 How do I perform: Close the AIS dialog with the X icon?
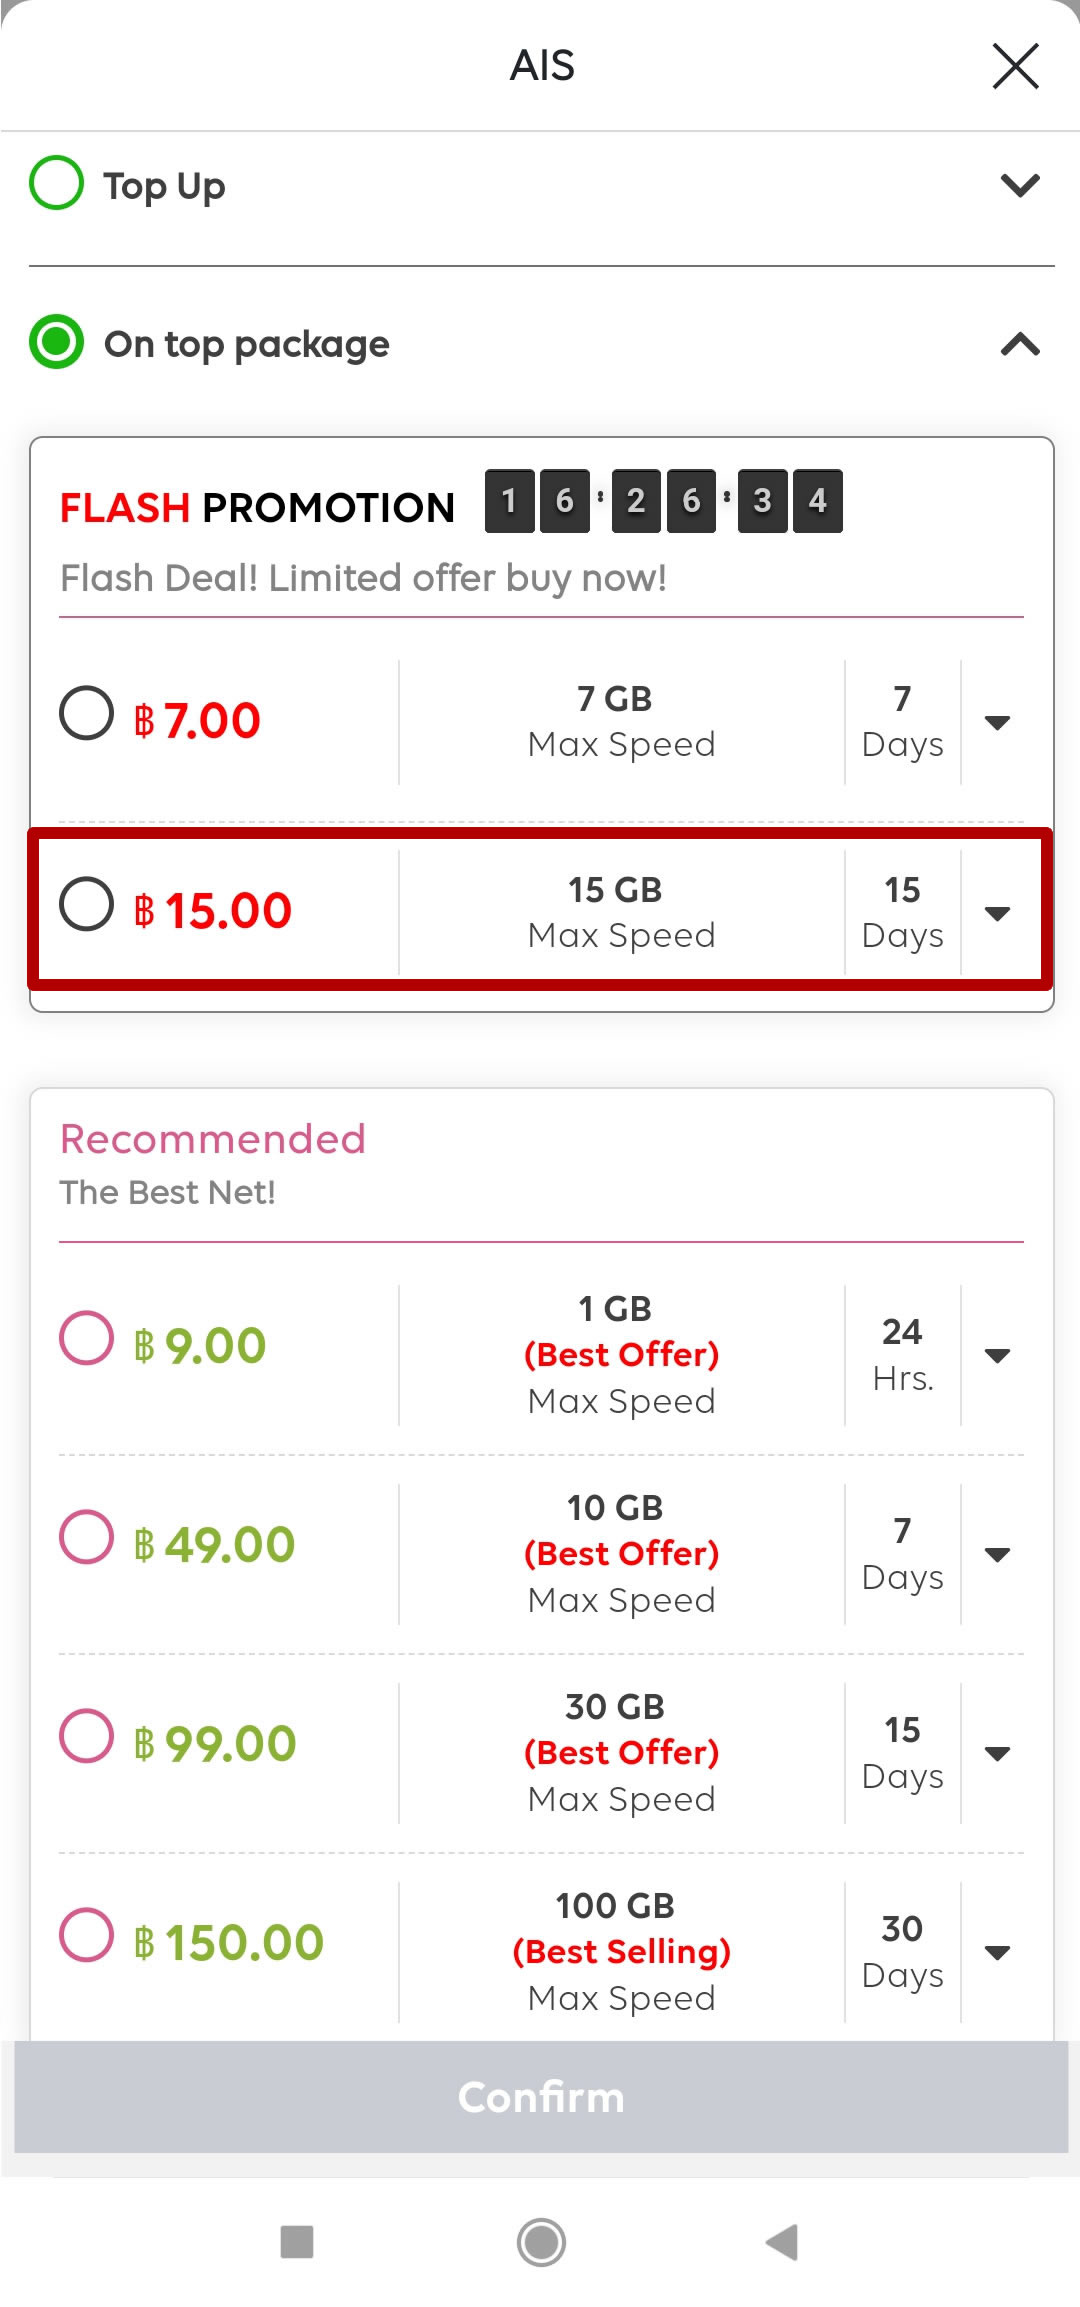pos(1015,66)
